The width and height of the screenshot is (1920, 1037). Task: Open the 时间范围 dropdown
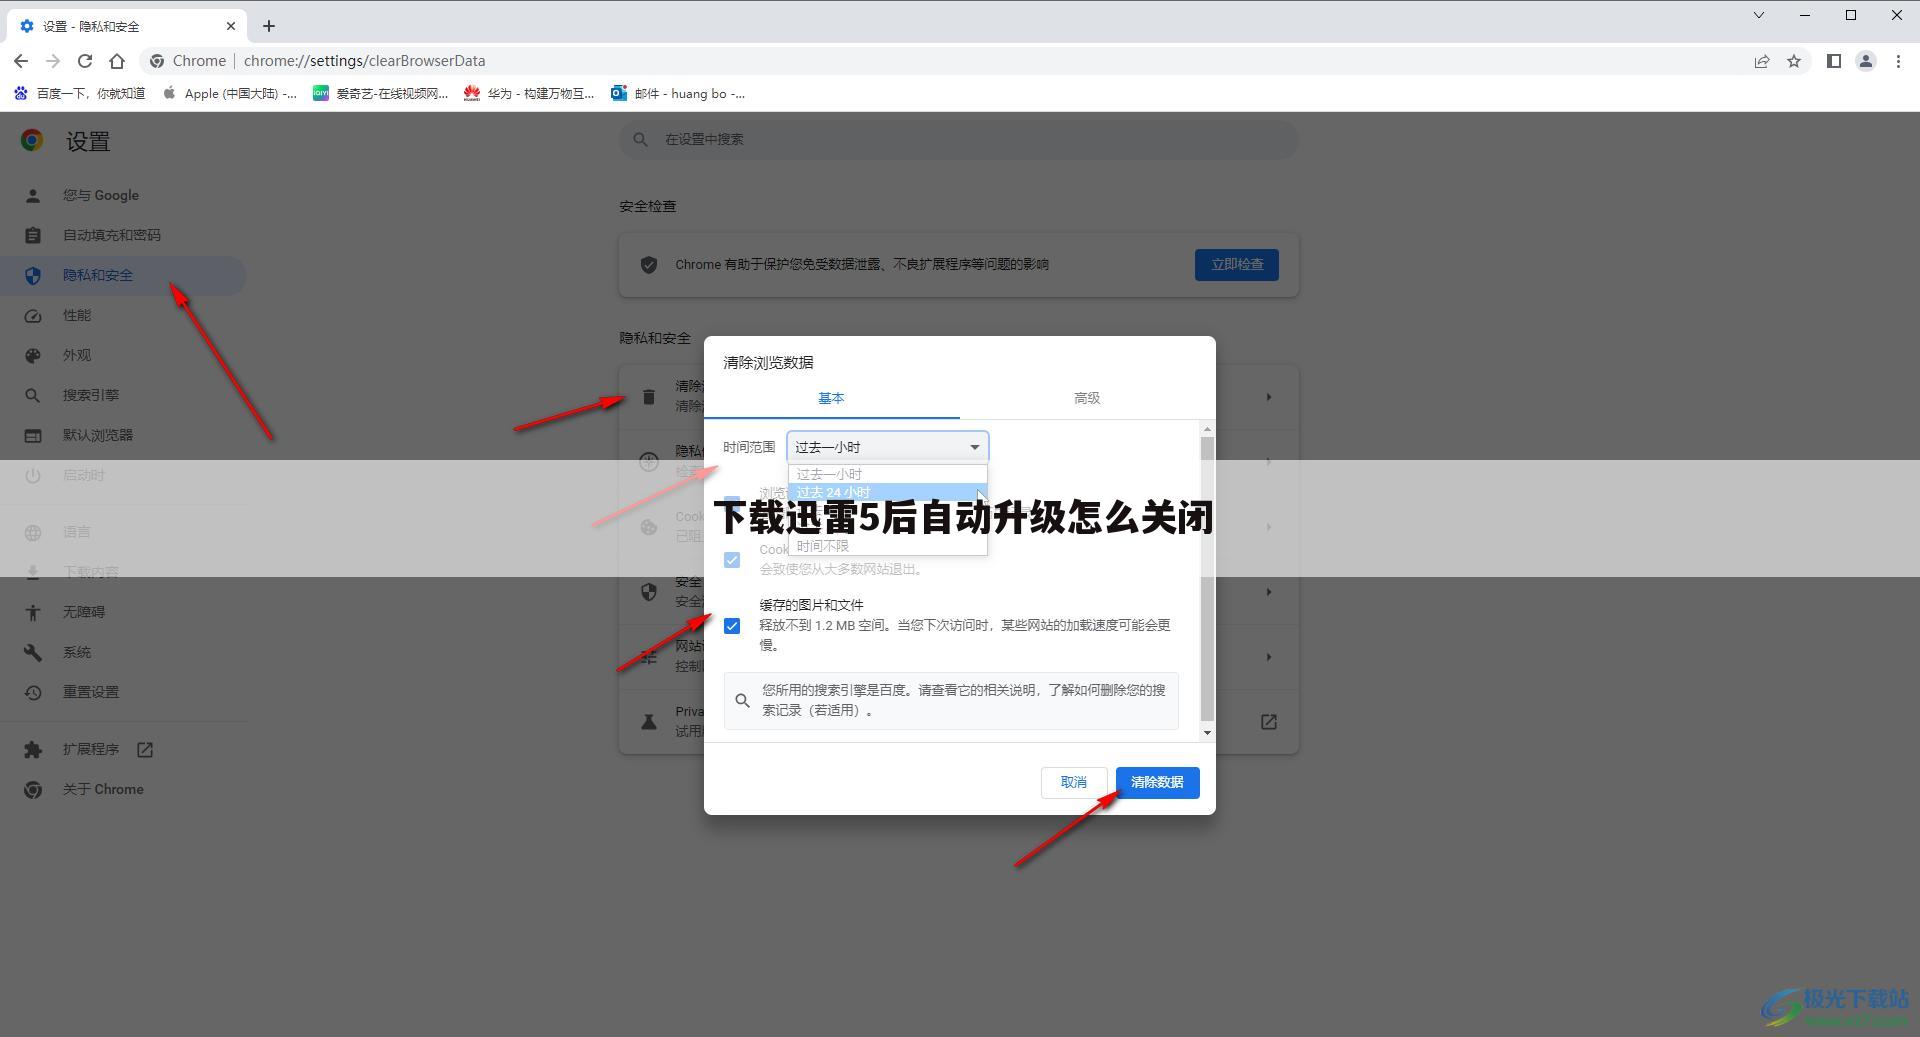coord(888,447)
